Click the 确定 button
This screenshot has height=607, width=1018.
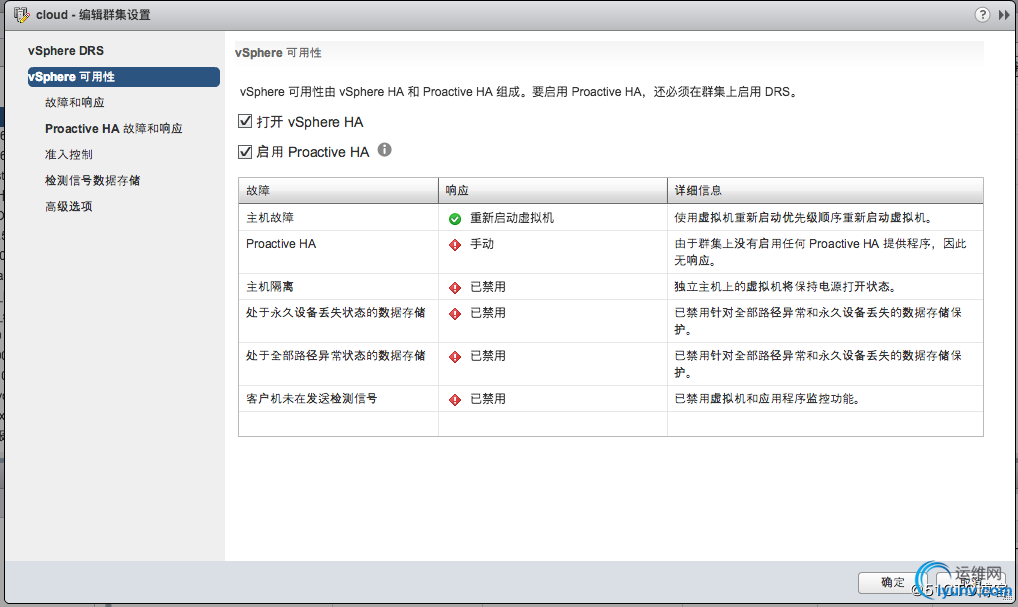point(893,582)
